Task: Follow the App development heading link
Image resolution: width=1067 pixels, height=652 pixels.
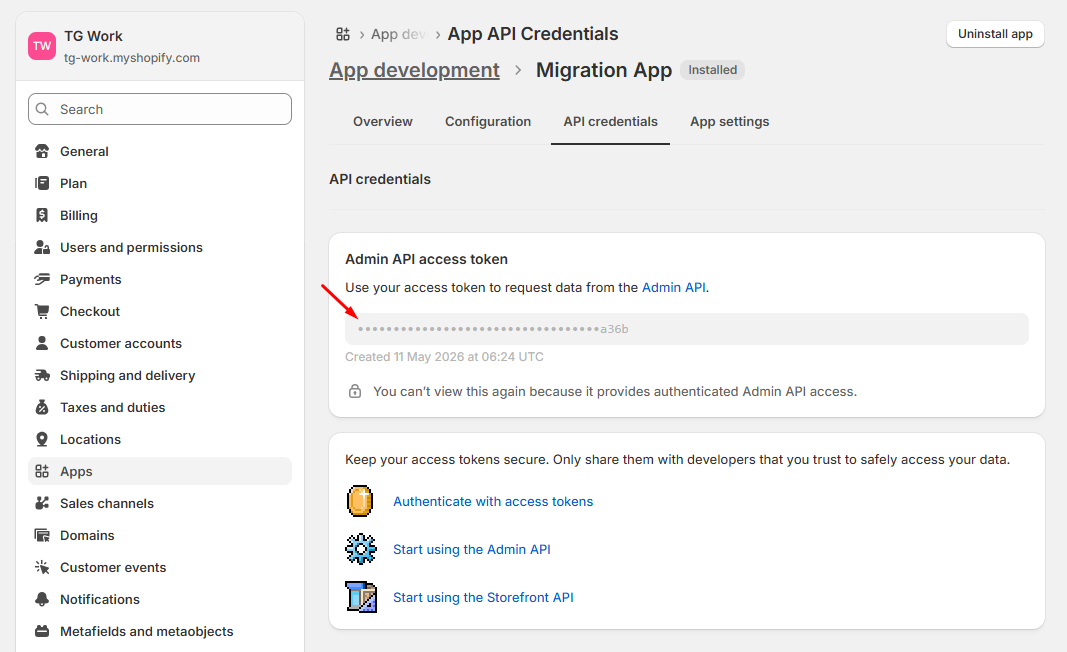Action: click(x=414, y=70)
